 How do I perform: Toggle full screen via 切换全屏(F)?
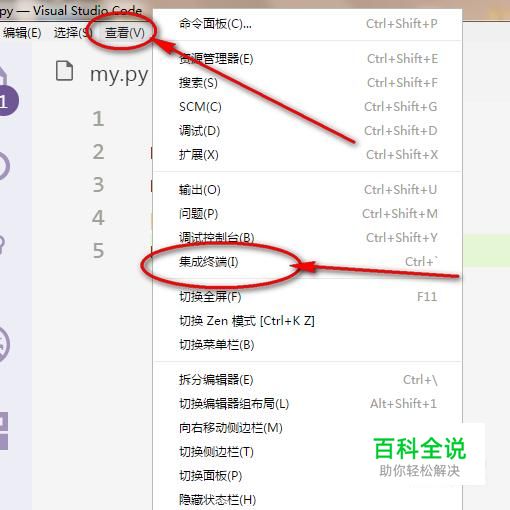click(x=307, y=297)
